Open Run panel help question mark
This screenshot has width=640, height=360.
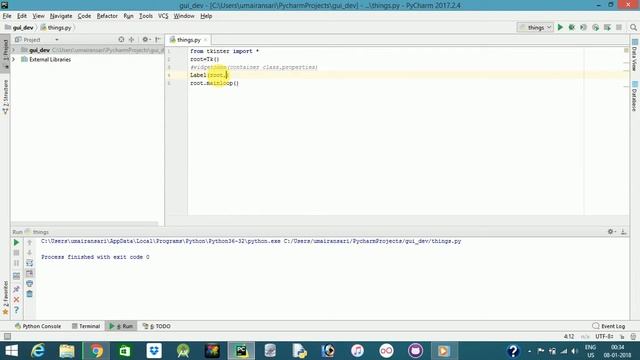pos(16,310)
